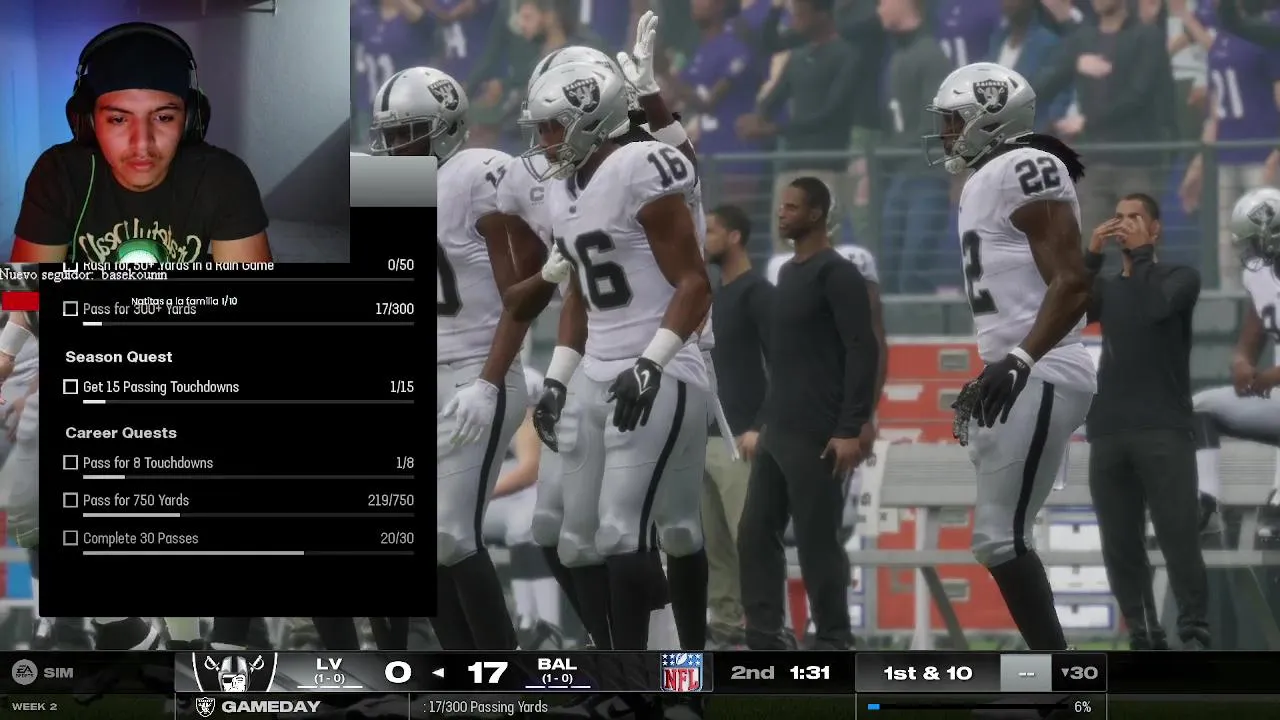Check the Complete 30 Passes box
The width and height of the screenshot is (1280, 720).
70,538
